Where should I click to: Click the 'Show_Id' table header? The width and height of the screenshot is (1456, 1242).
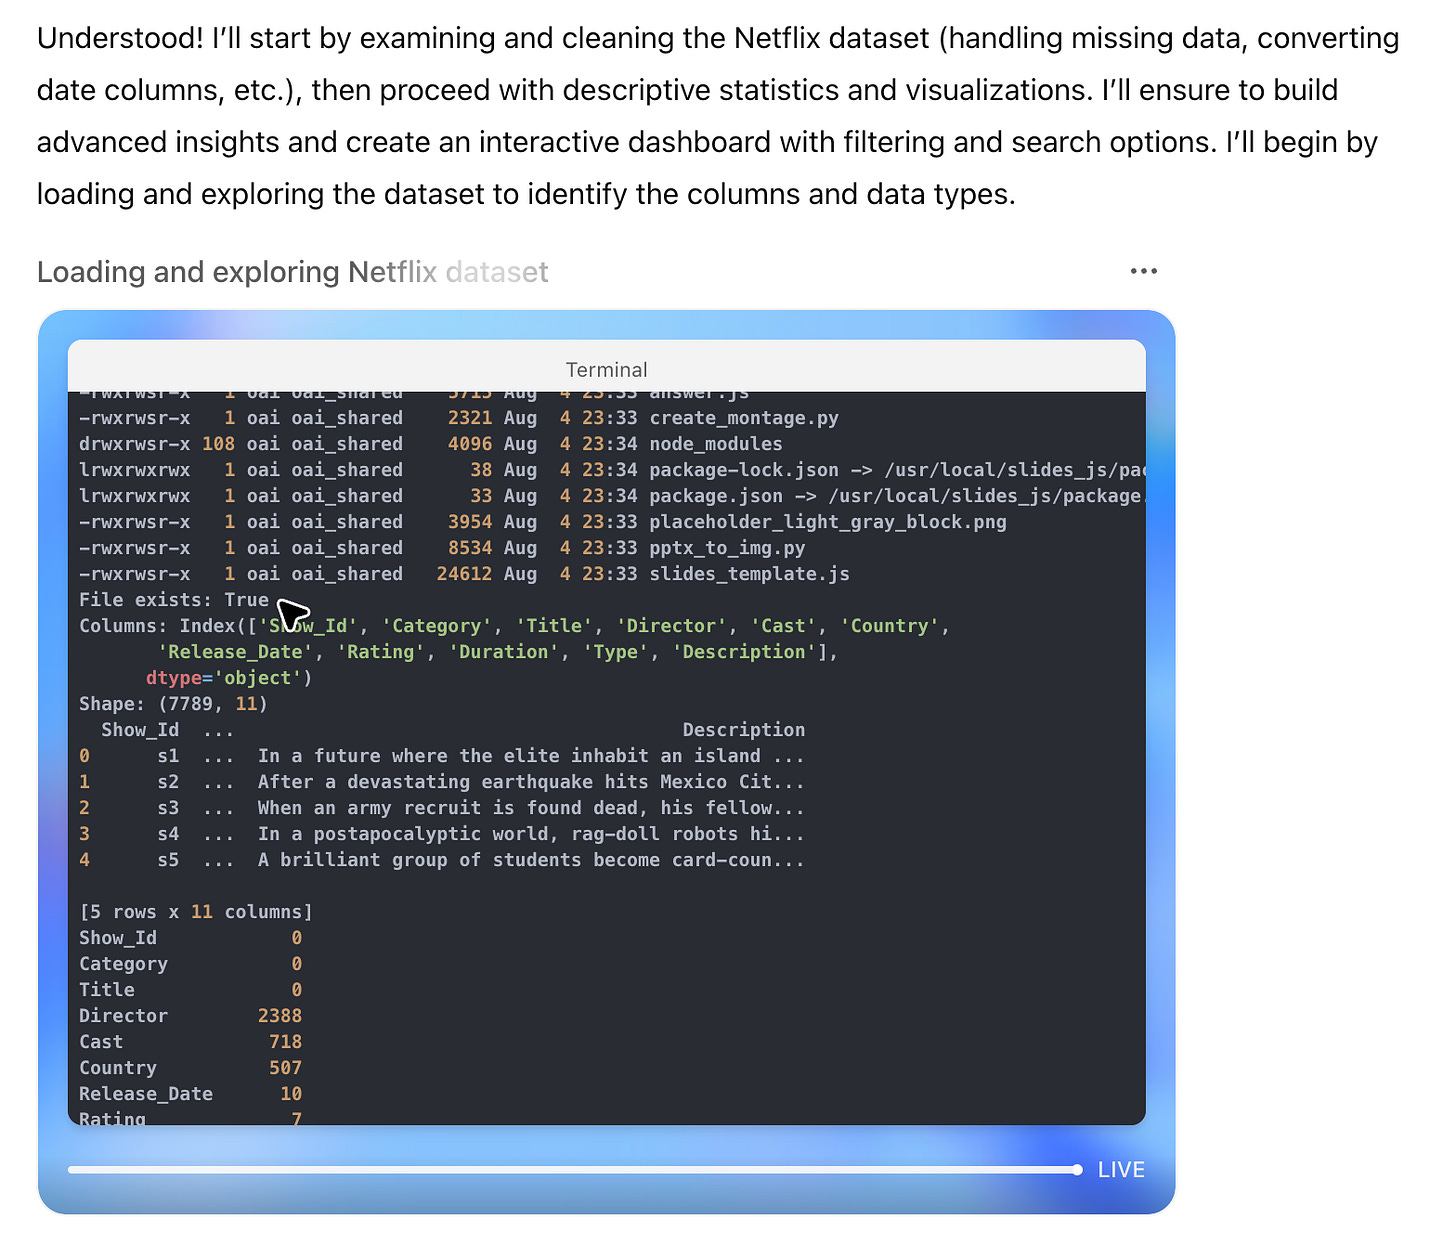[140, 730]
